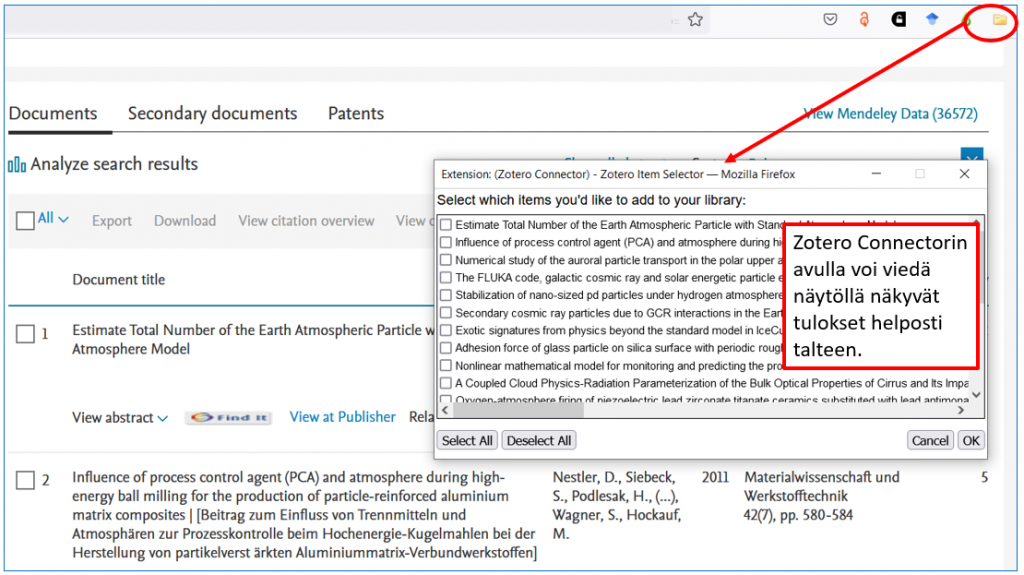Click the bookmark star icon in address bar
This screenshot has width=1024, height=575.
695,20
